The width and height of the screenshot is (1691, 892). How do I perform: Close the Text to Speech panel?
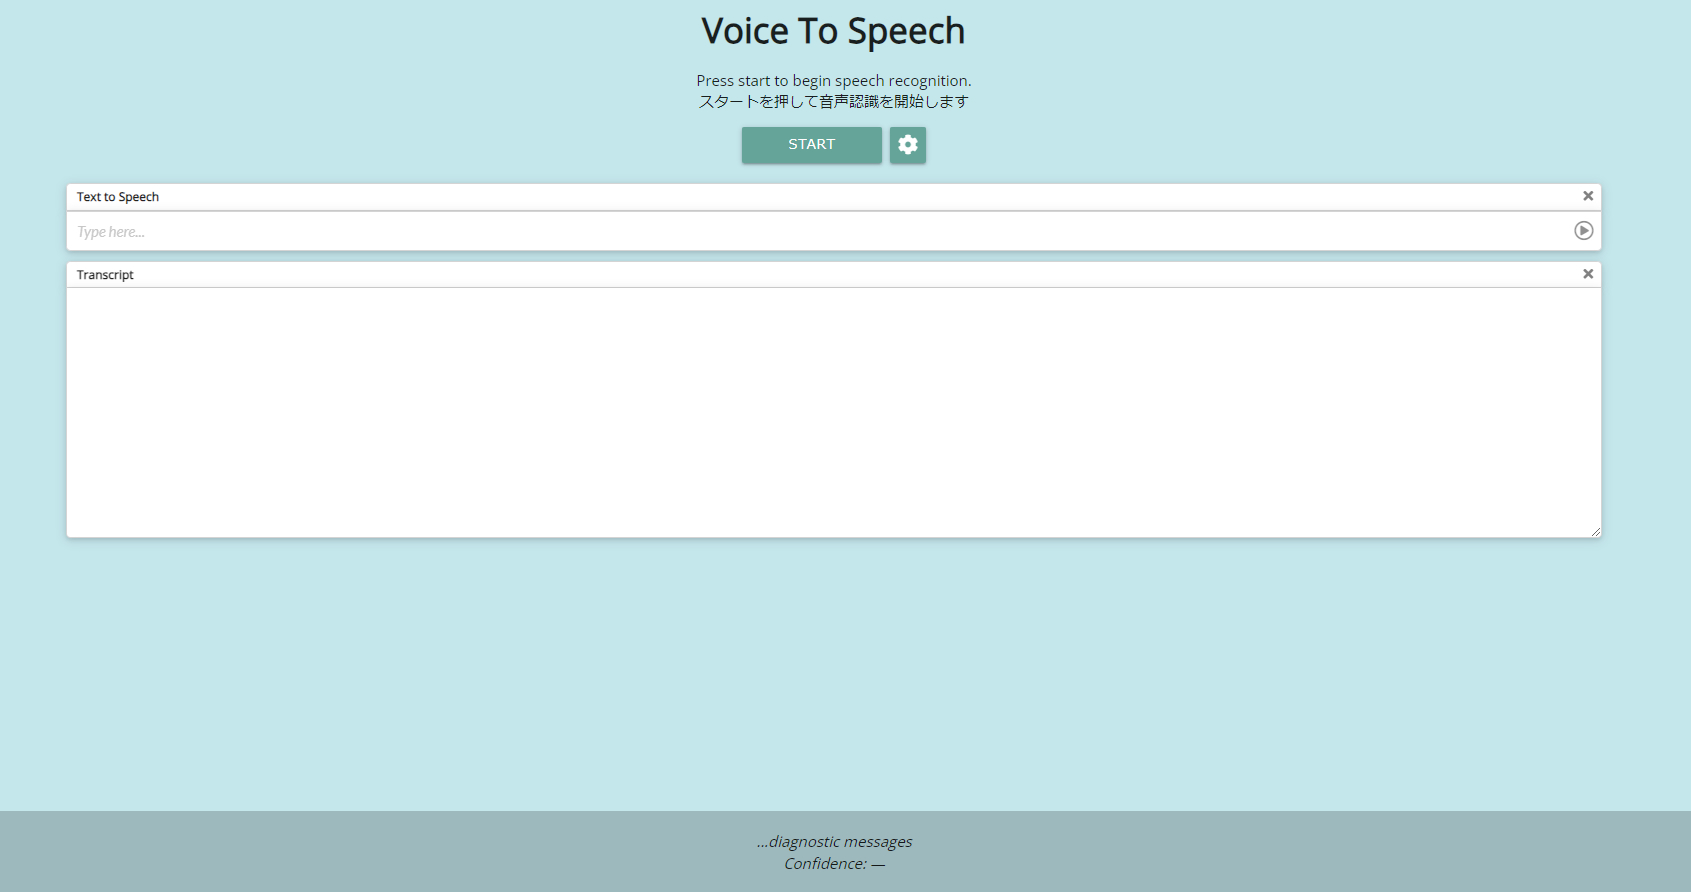(1587, 196)
